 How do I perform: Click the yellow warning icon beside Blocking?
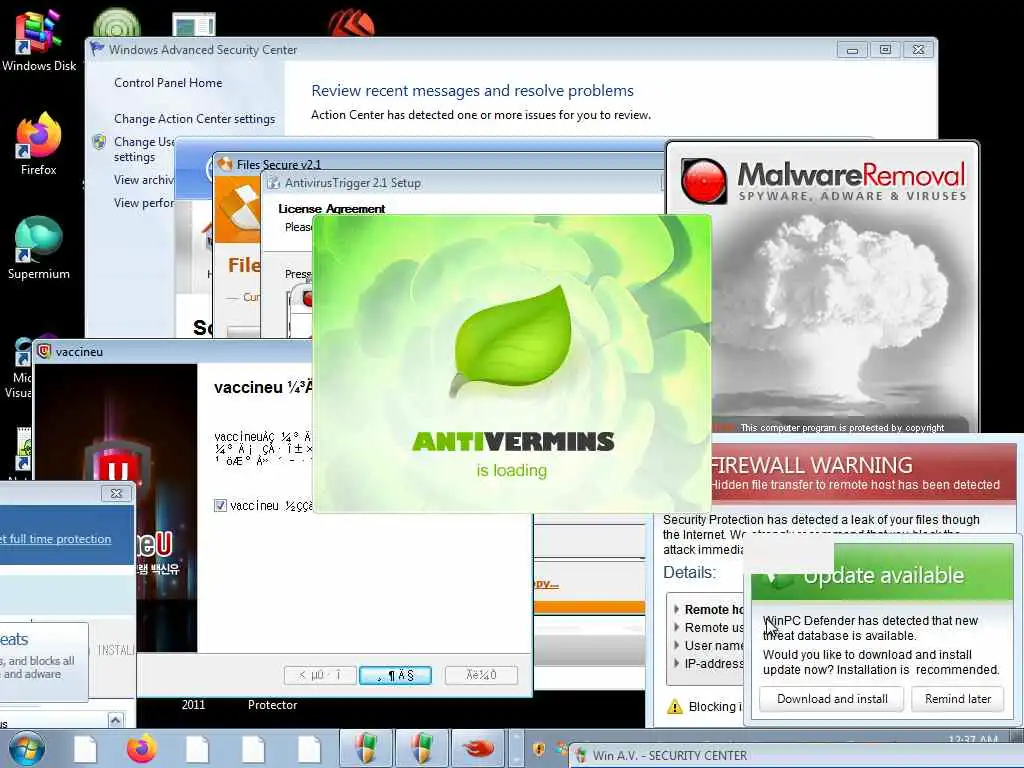point(674,707)
